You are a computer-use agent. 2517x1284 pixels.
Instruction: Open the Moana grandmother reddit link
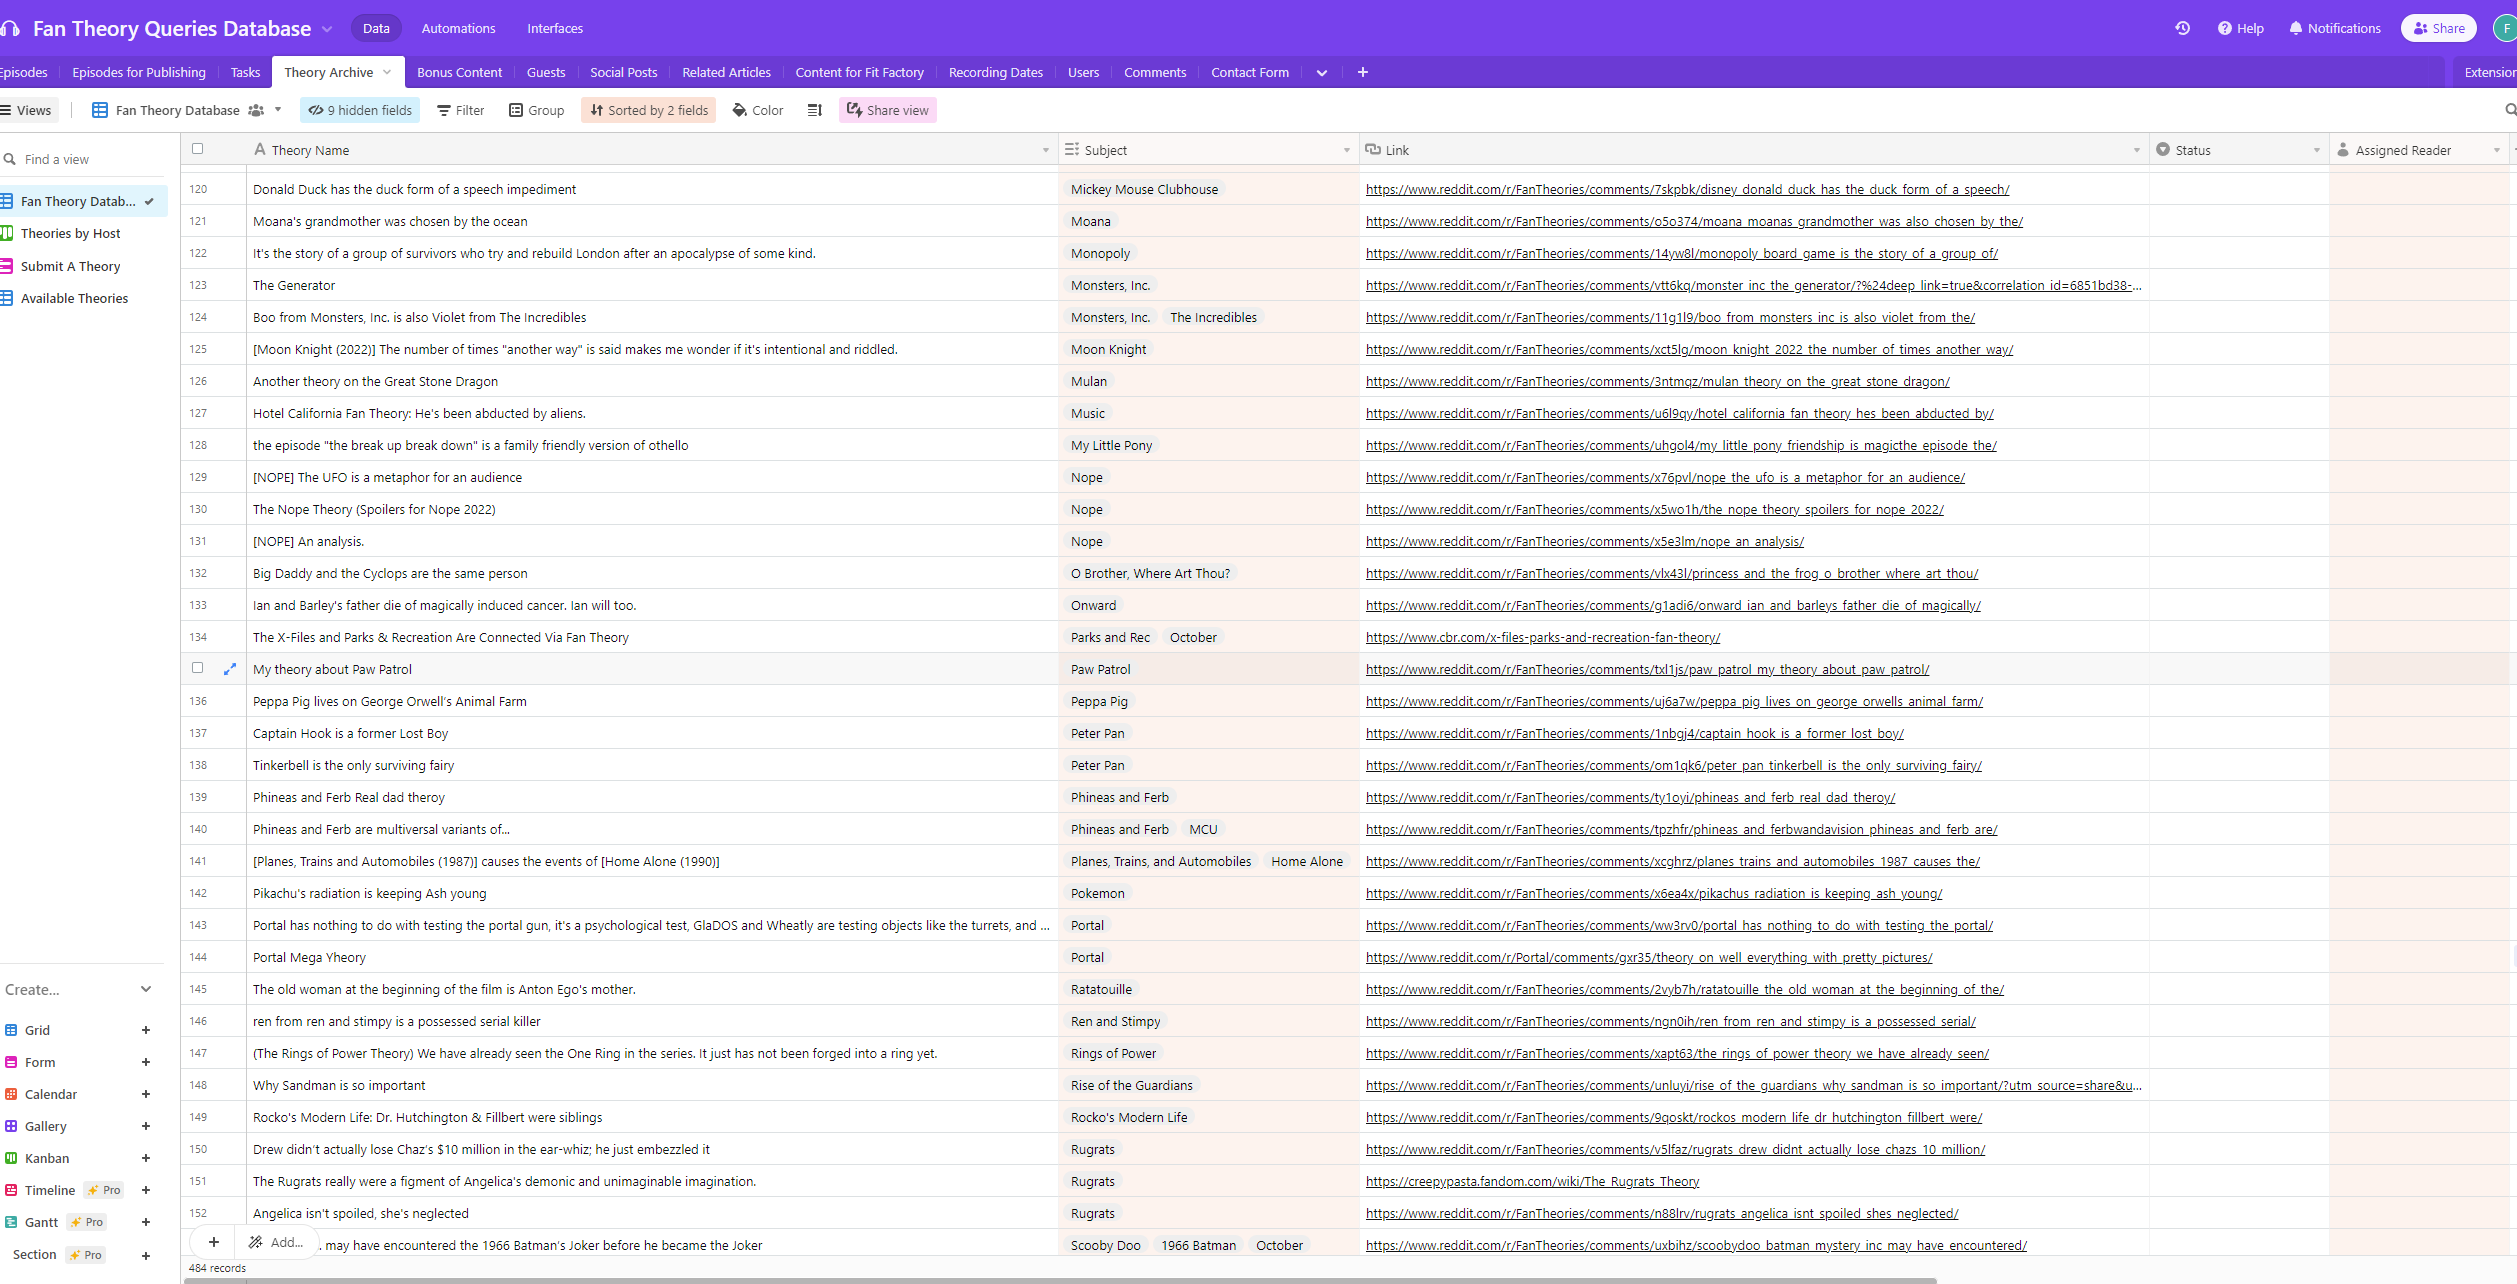click(1694, 221)
